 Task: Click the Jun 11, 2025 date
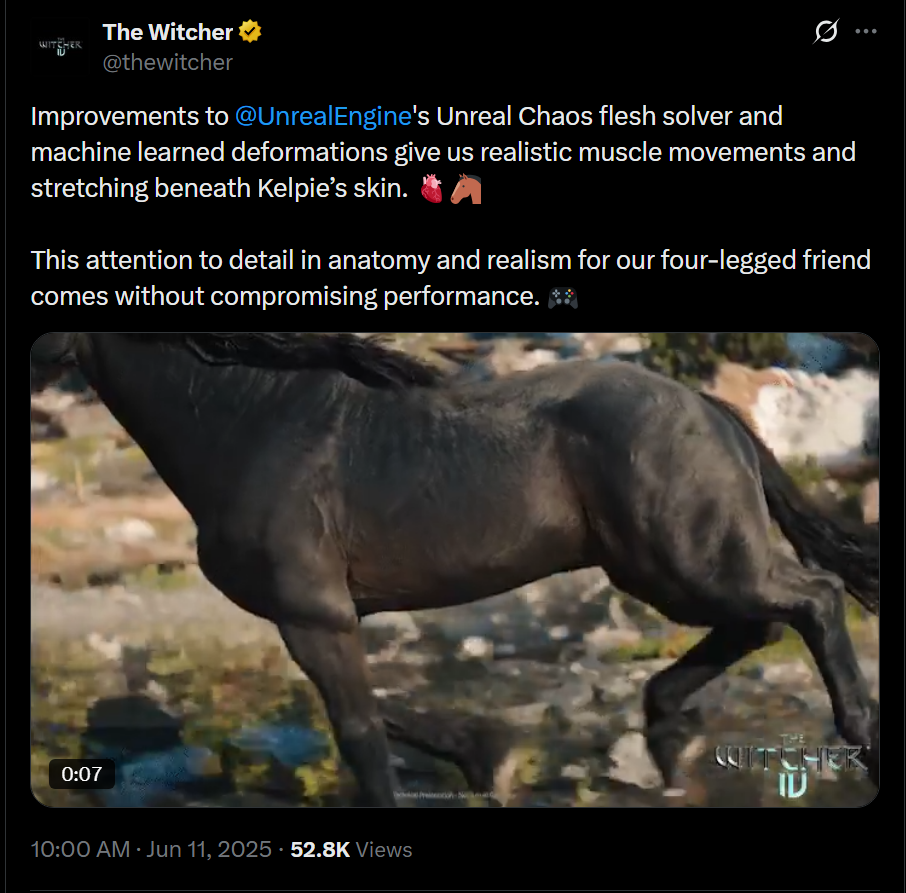click(210, 849)
